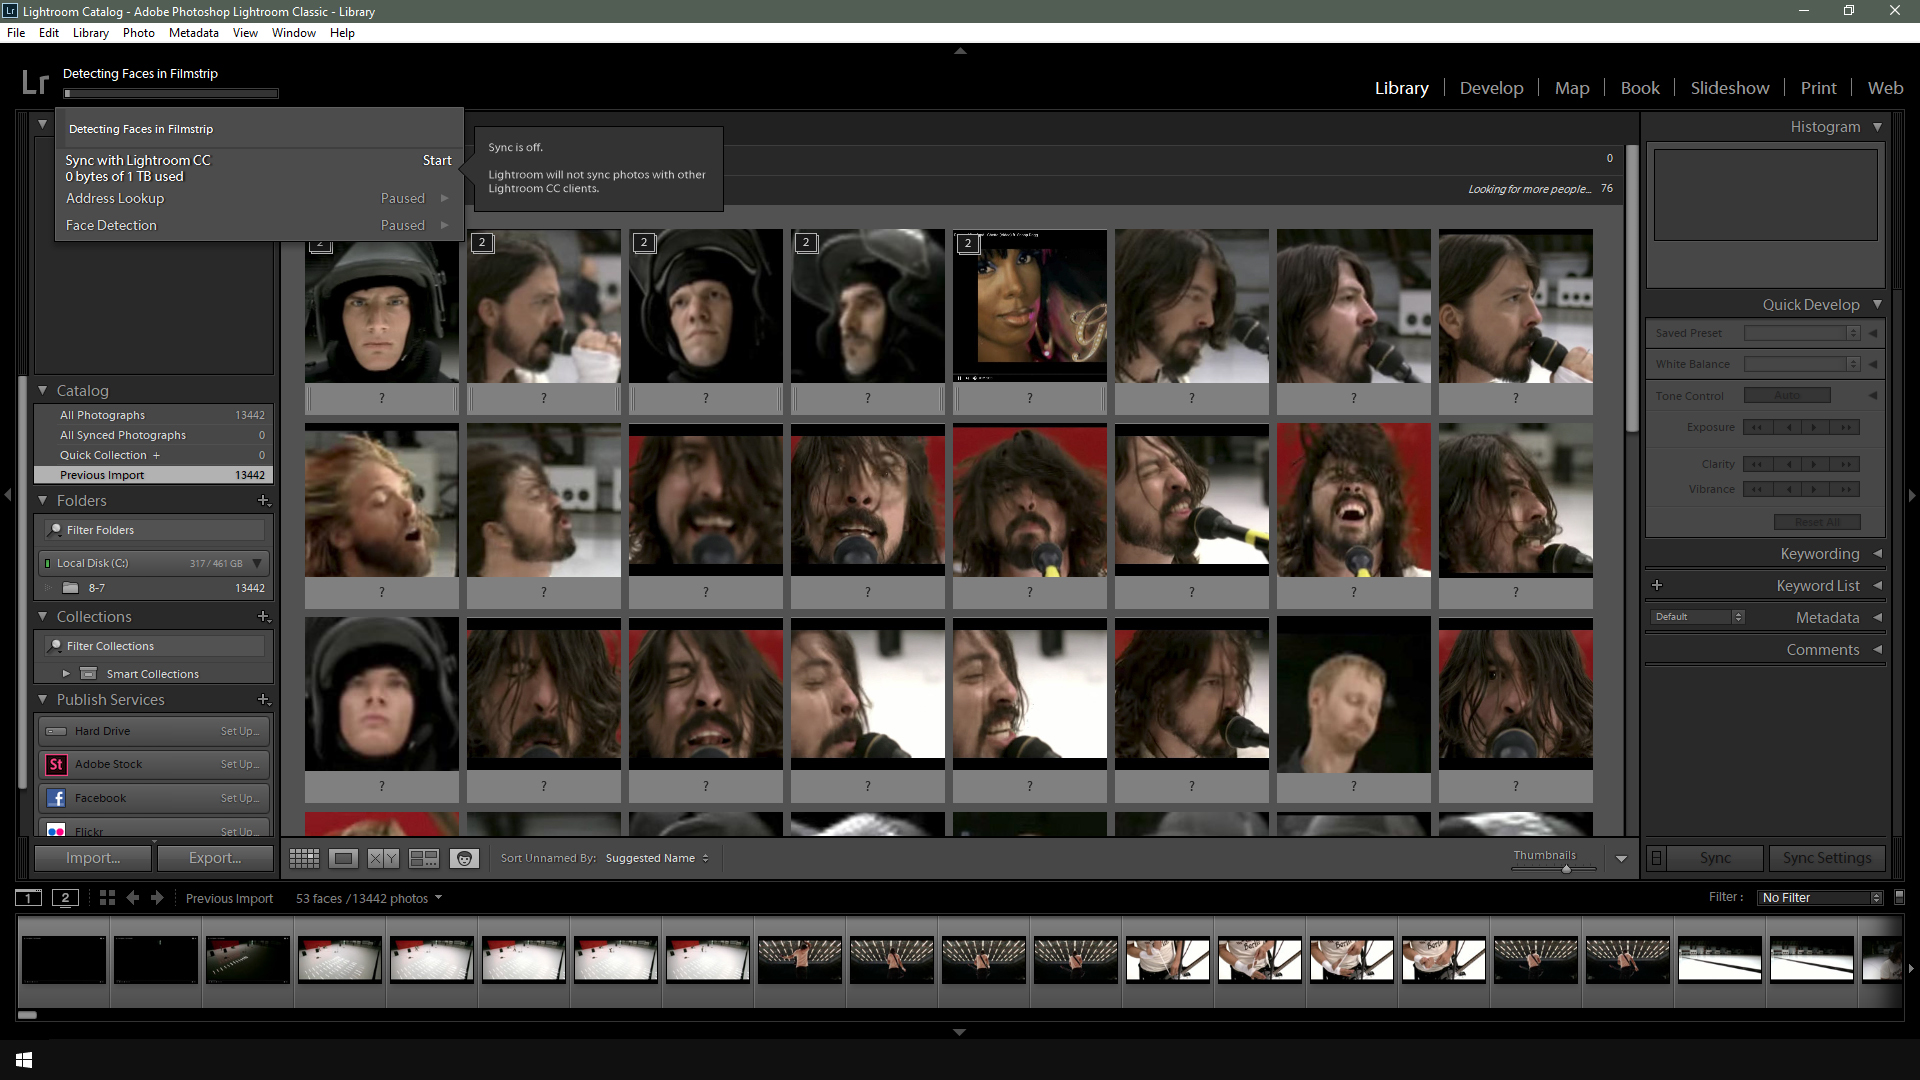1920x1080 pixels.
Task: Toggle the auto sync switch beside Sync
Action: [1657, 858]
